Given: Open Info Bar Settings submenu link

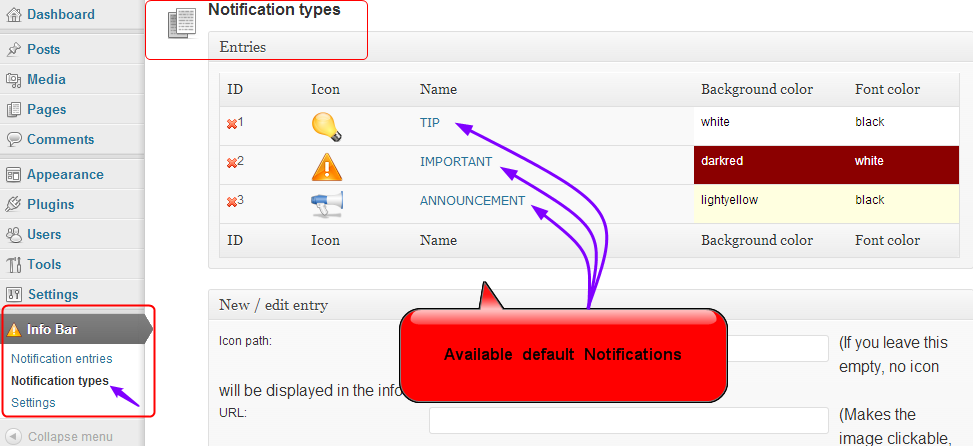Looking at the screenshot, I should [x=33, y=403].
